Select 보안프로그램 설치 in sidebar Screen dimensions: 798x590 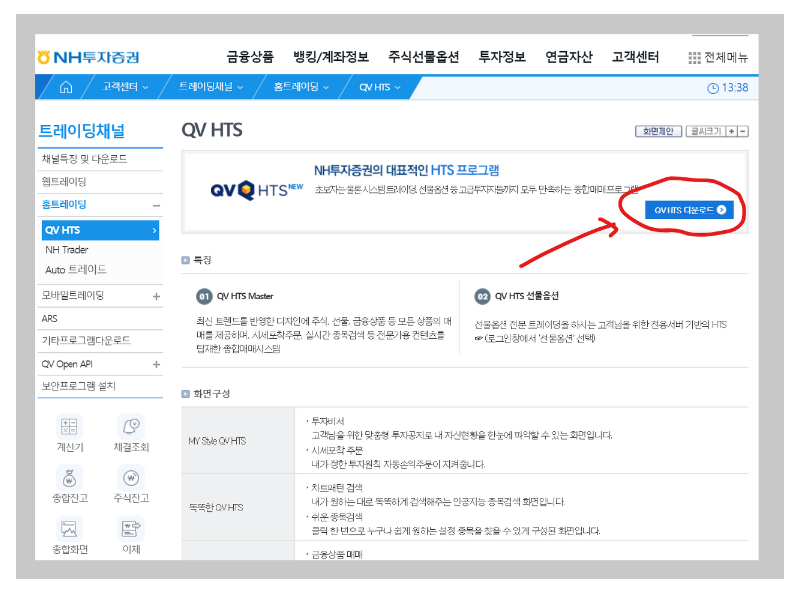tap(100, 386)
